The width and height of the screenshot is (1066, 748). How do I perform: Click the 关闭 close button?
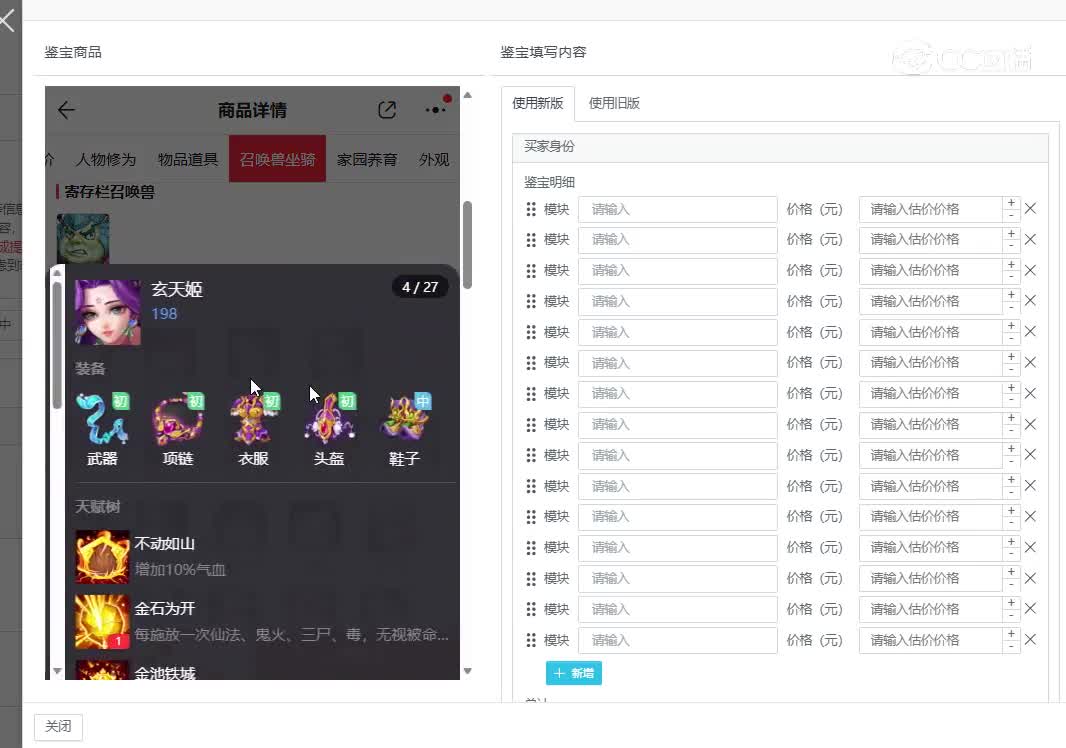(x=57, y=727)
